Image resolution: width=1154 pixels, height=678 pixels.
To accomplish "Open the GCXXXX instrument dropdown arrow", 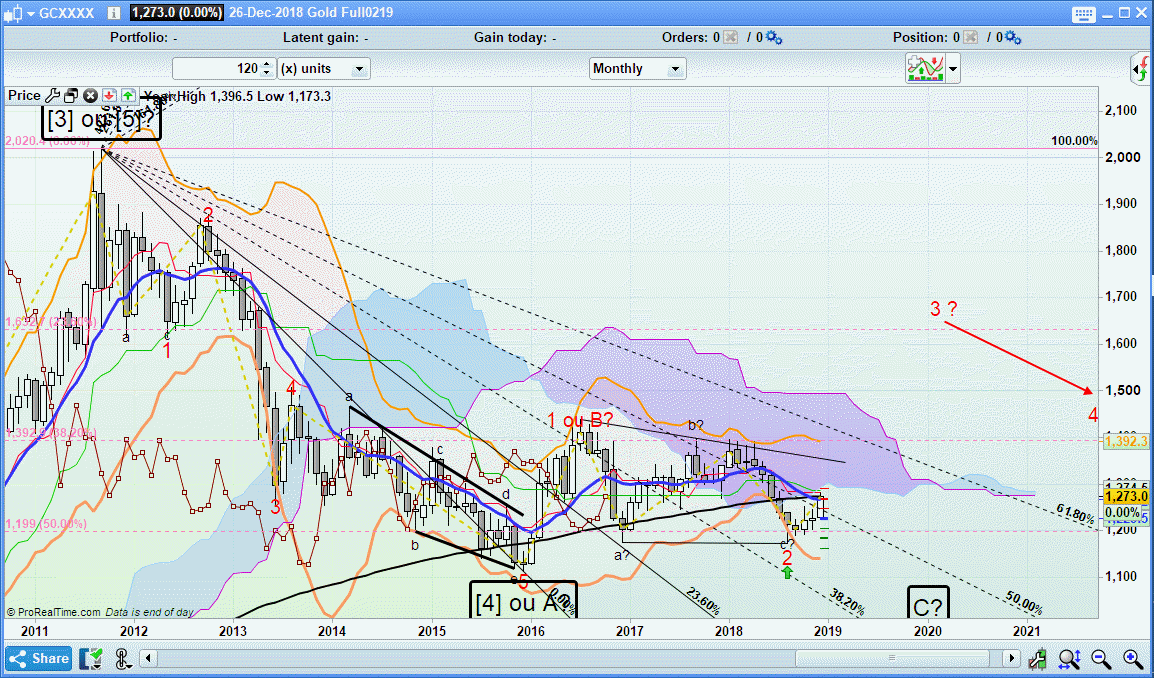I will (29, 13).
